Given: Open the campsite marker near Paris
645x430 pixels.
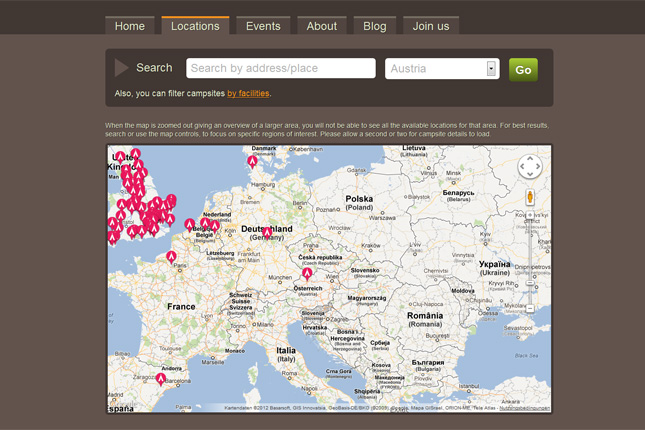Looking at the screenshot, I should pos(171,257).
